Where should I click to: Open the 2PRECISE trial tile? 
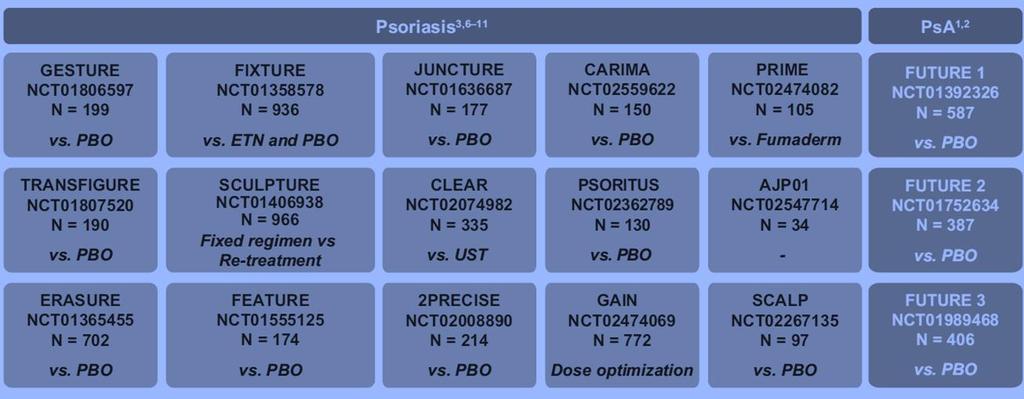pyautogui.click(x=459, y=335)
